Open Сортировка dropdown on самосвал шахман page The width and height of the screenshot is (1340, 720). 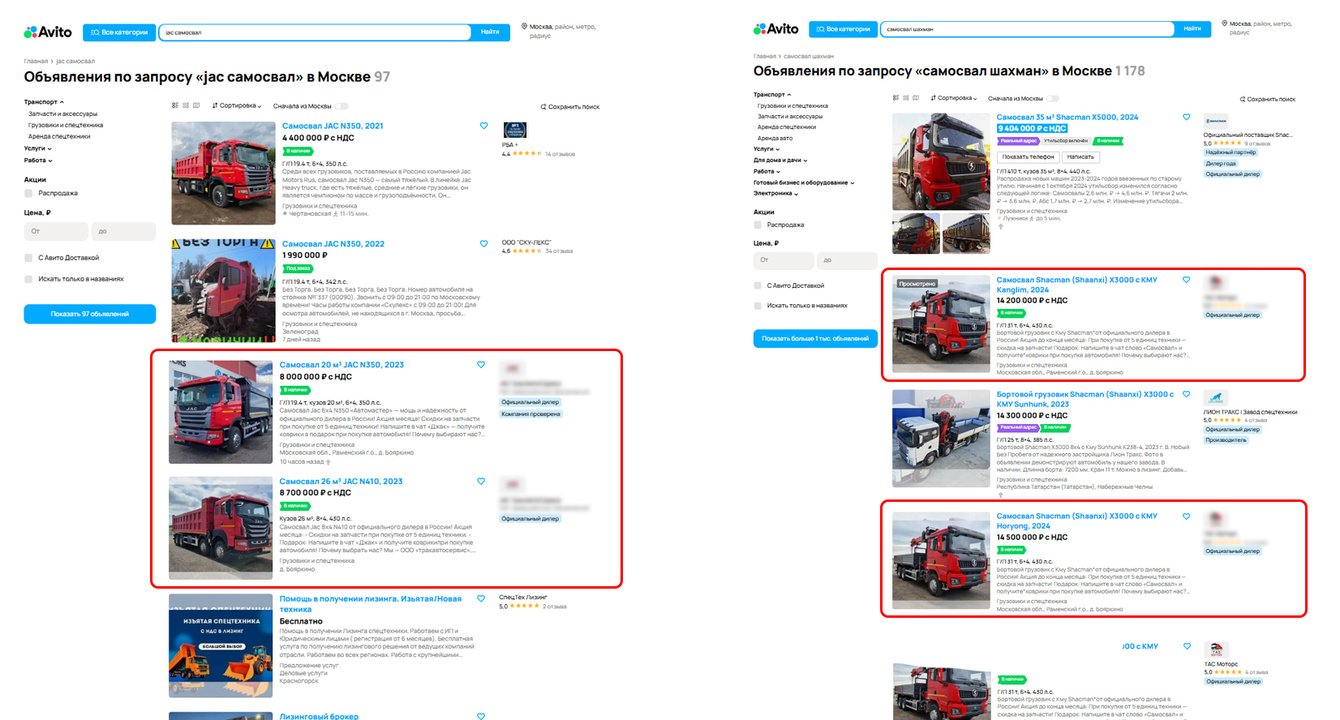[952, 98]
